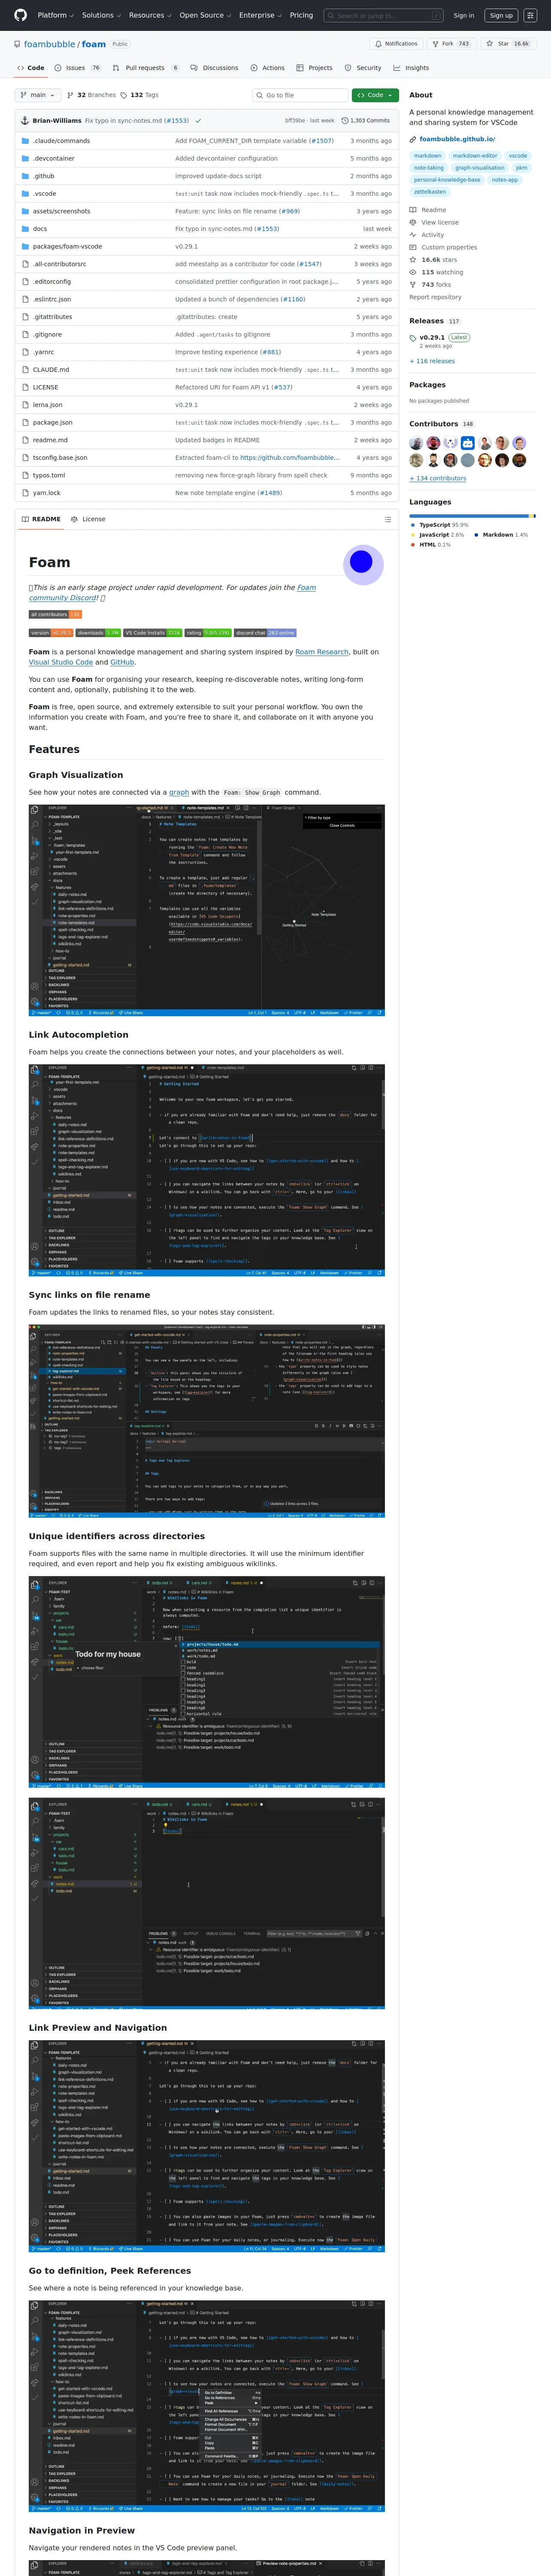Click the package.json file icon
The width and height of the screenshot is (551, 2576).
25,423
